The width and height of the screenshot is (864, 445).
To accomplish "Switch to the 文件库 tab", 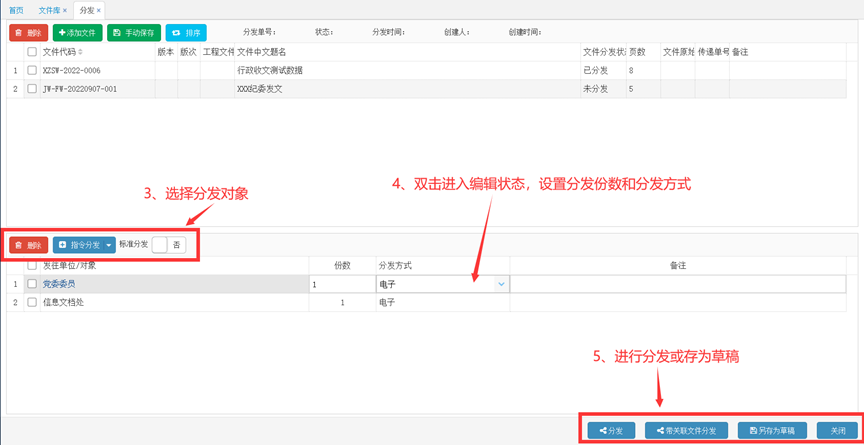I will coord(51,10).
